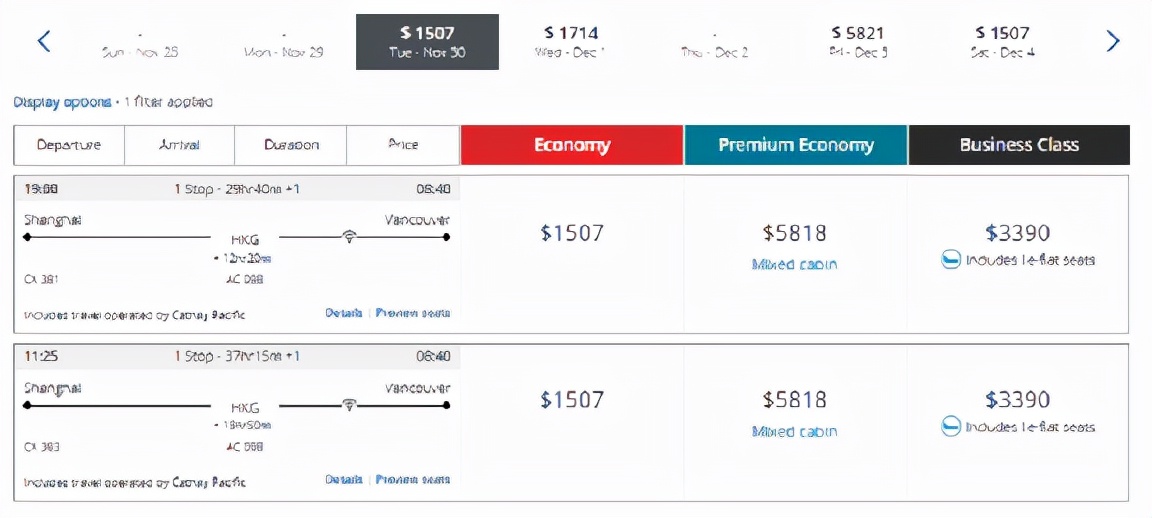This screenshot has width=1152, height=518.
Task: Select $5818 Premium Economy, first flight
Action: point(795,233)
